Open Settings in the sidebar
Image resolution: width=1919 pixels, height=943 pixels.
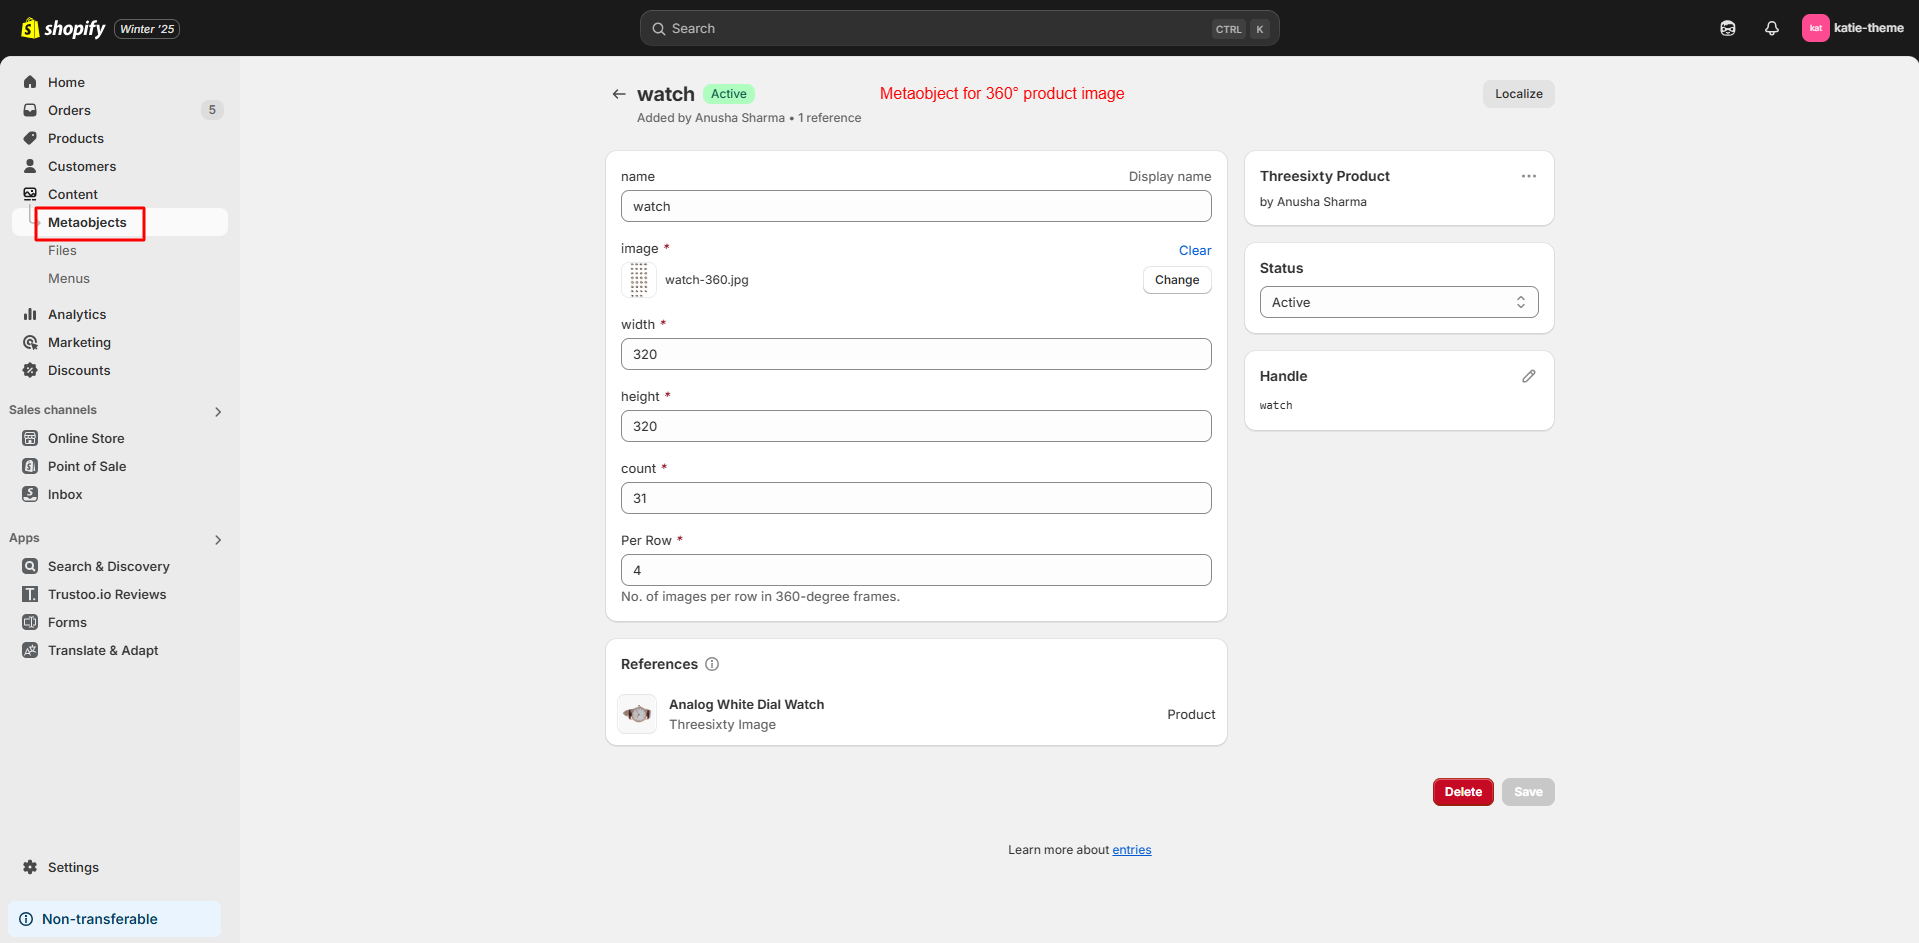[x=73, y=867]
